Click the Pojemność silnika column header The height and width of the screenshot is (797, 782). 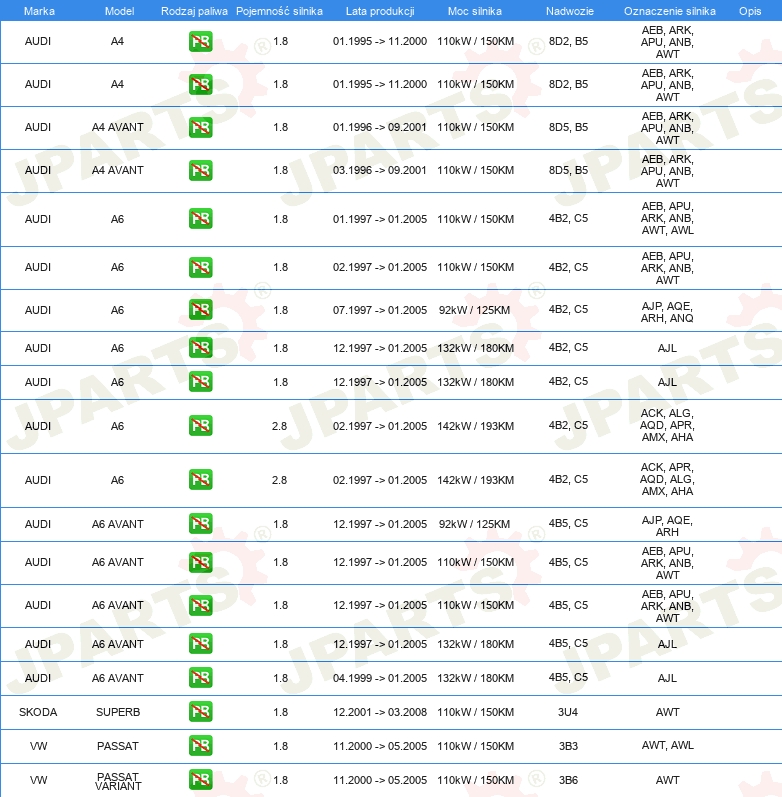click(279, 11)
